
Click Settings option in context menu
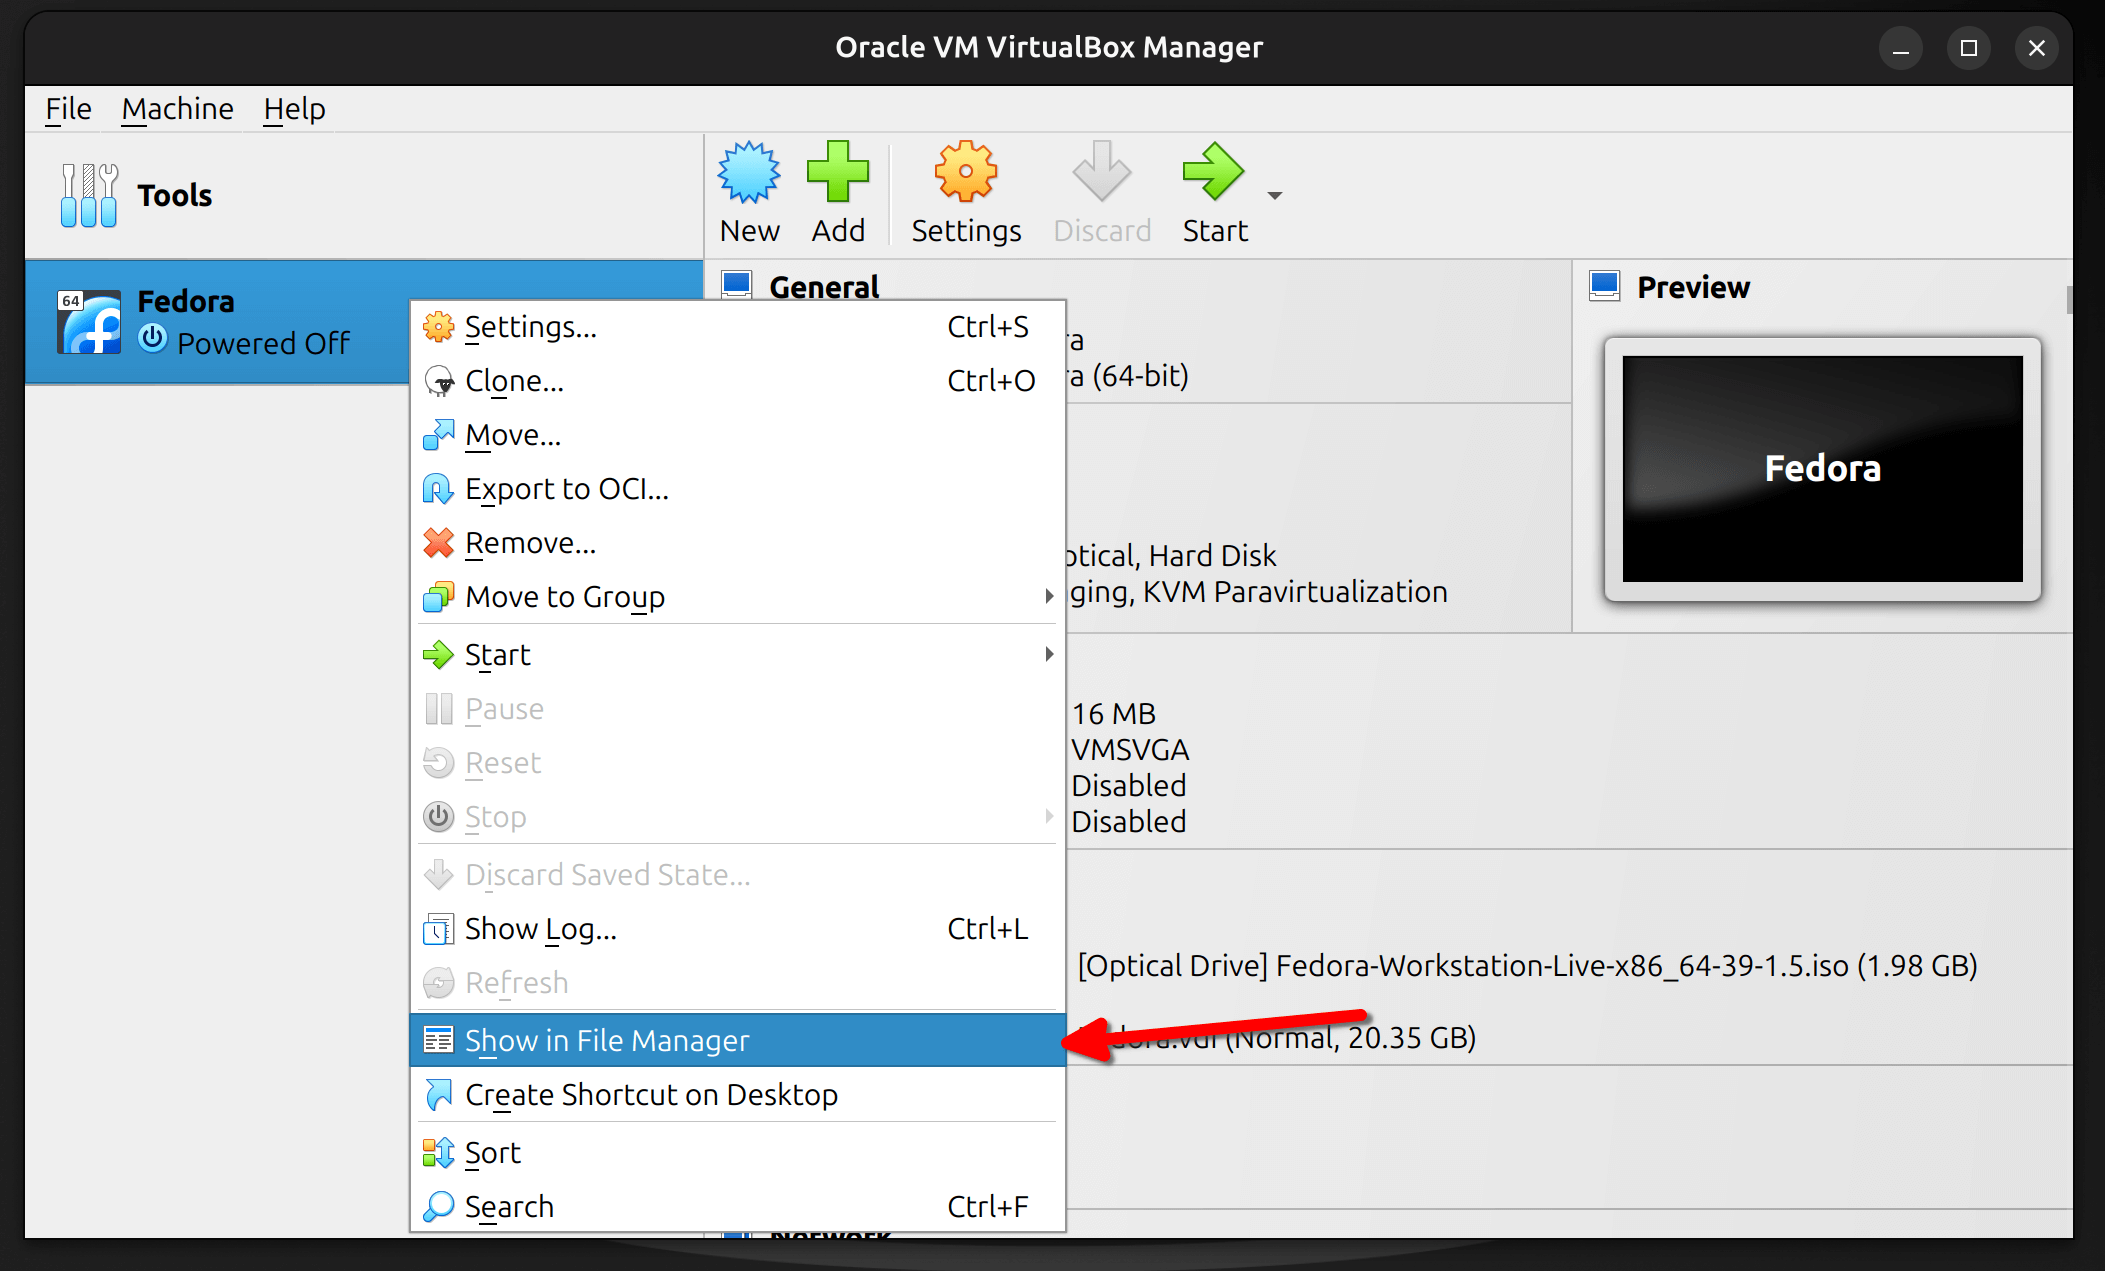pyautogui.click(x=531, y=328)
